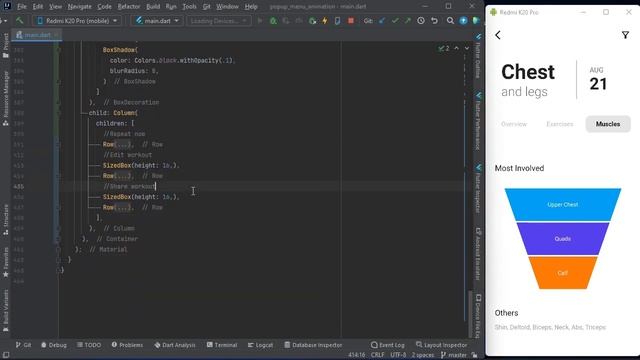Tap the orange Calf funnel segment
The image size is (640, 360).
click(x=563, y=273)
